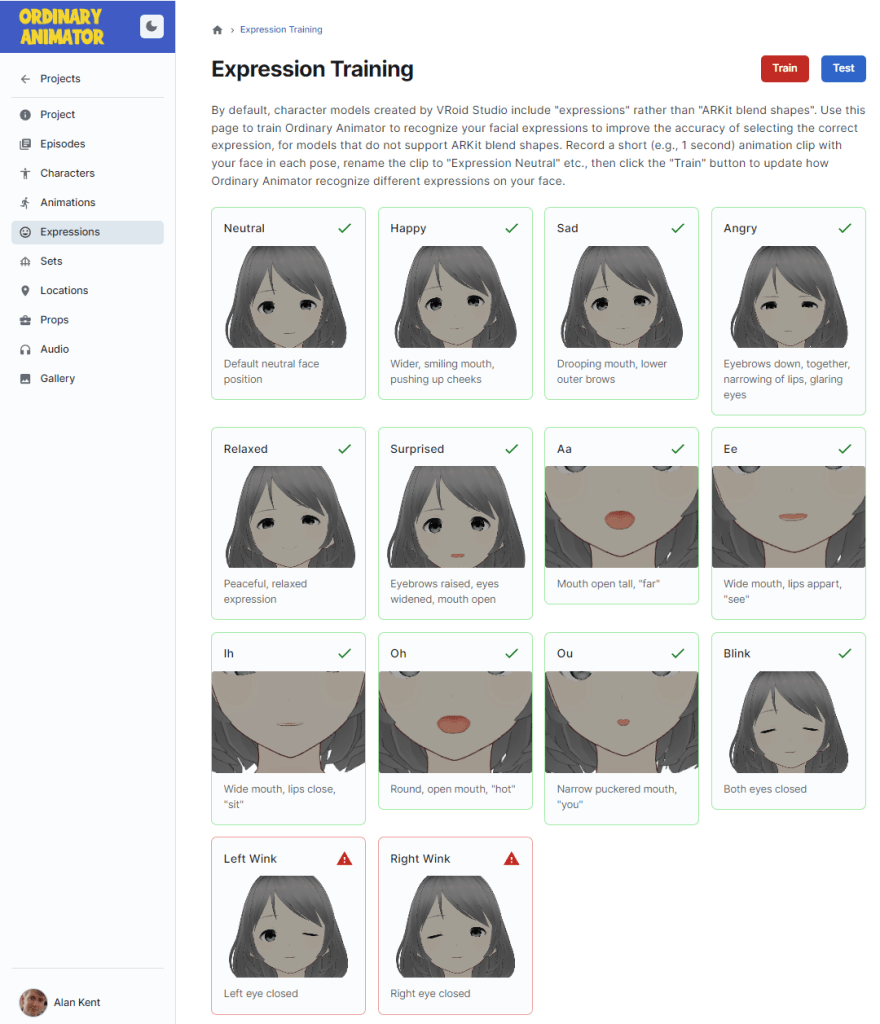
Task: Click the Left Wink warning triangle icon
Action: (x=345, y=859)
